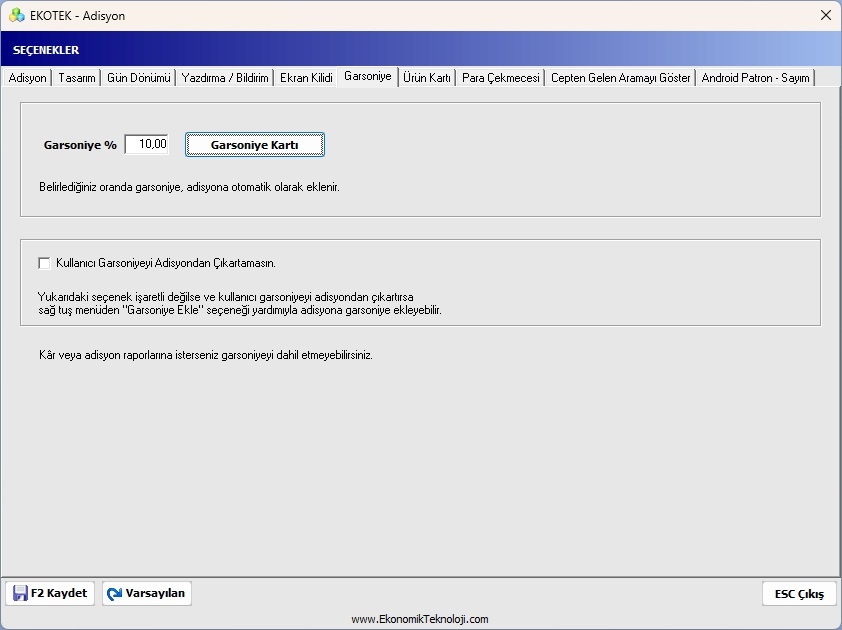Screen dimensions: 842x630
Task: Click the Garsoniye % input field
Action: coord(147,144)
